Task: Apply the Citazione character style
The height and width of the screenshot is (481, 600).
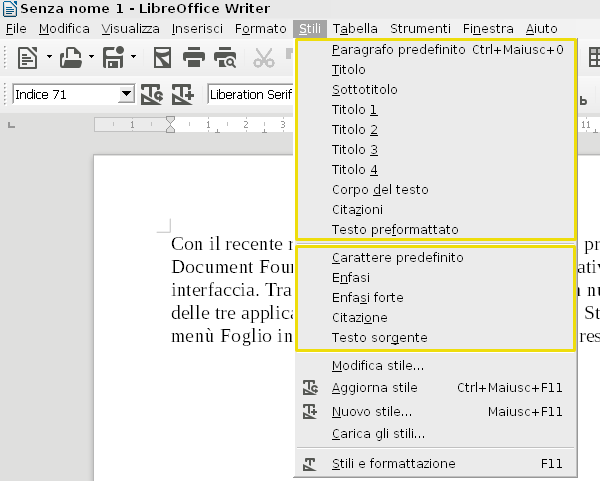Action: 435,318
